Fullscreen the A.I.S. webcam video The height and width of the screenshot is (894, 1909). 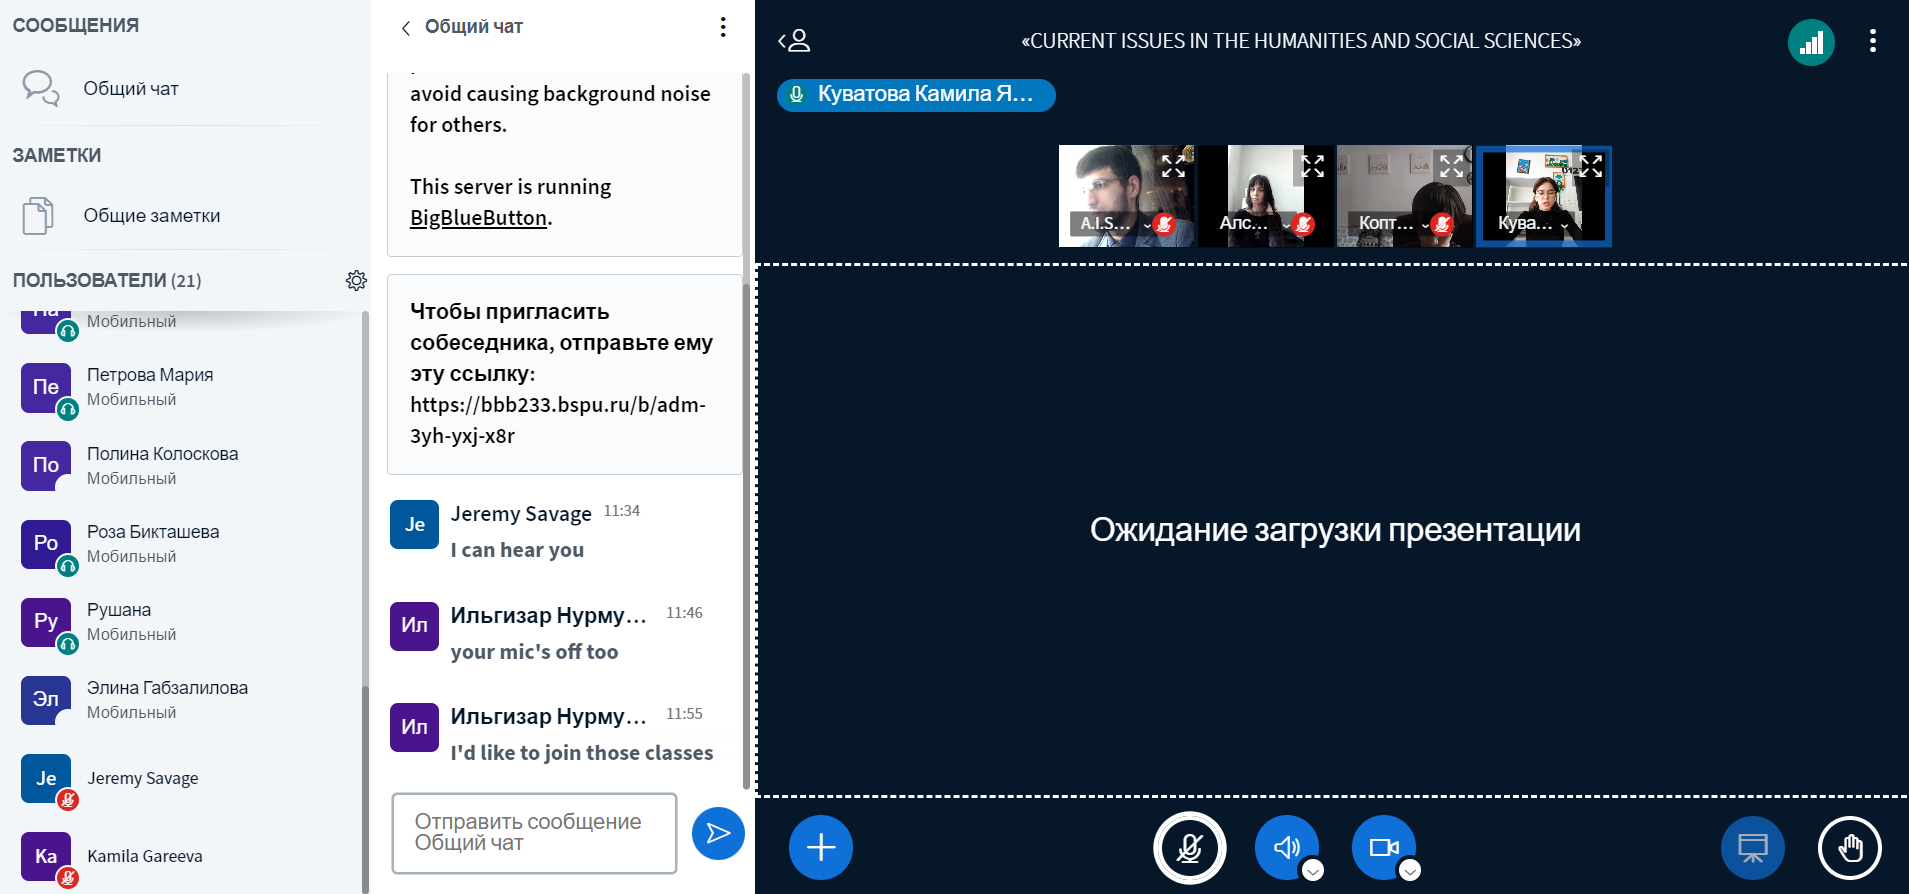pos(1173,166)
